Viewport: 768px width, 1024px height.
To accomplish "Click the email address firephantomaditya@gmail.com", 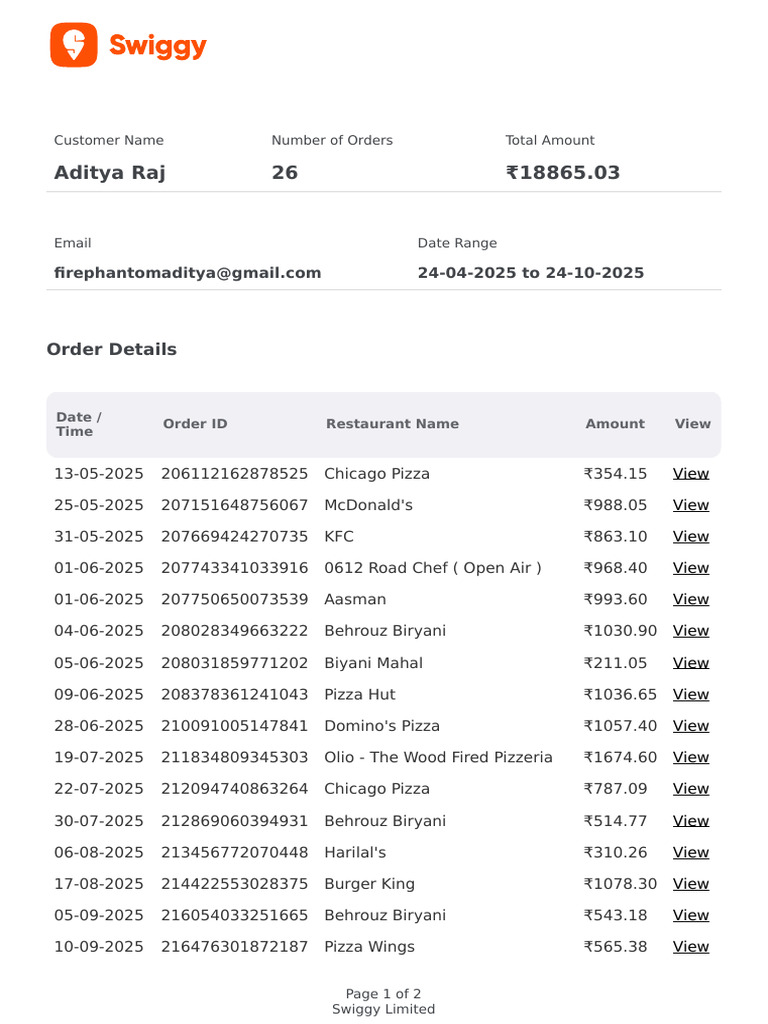I will click(187, 273).
